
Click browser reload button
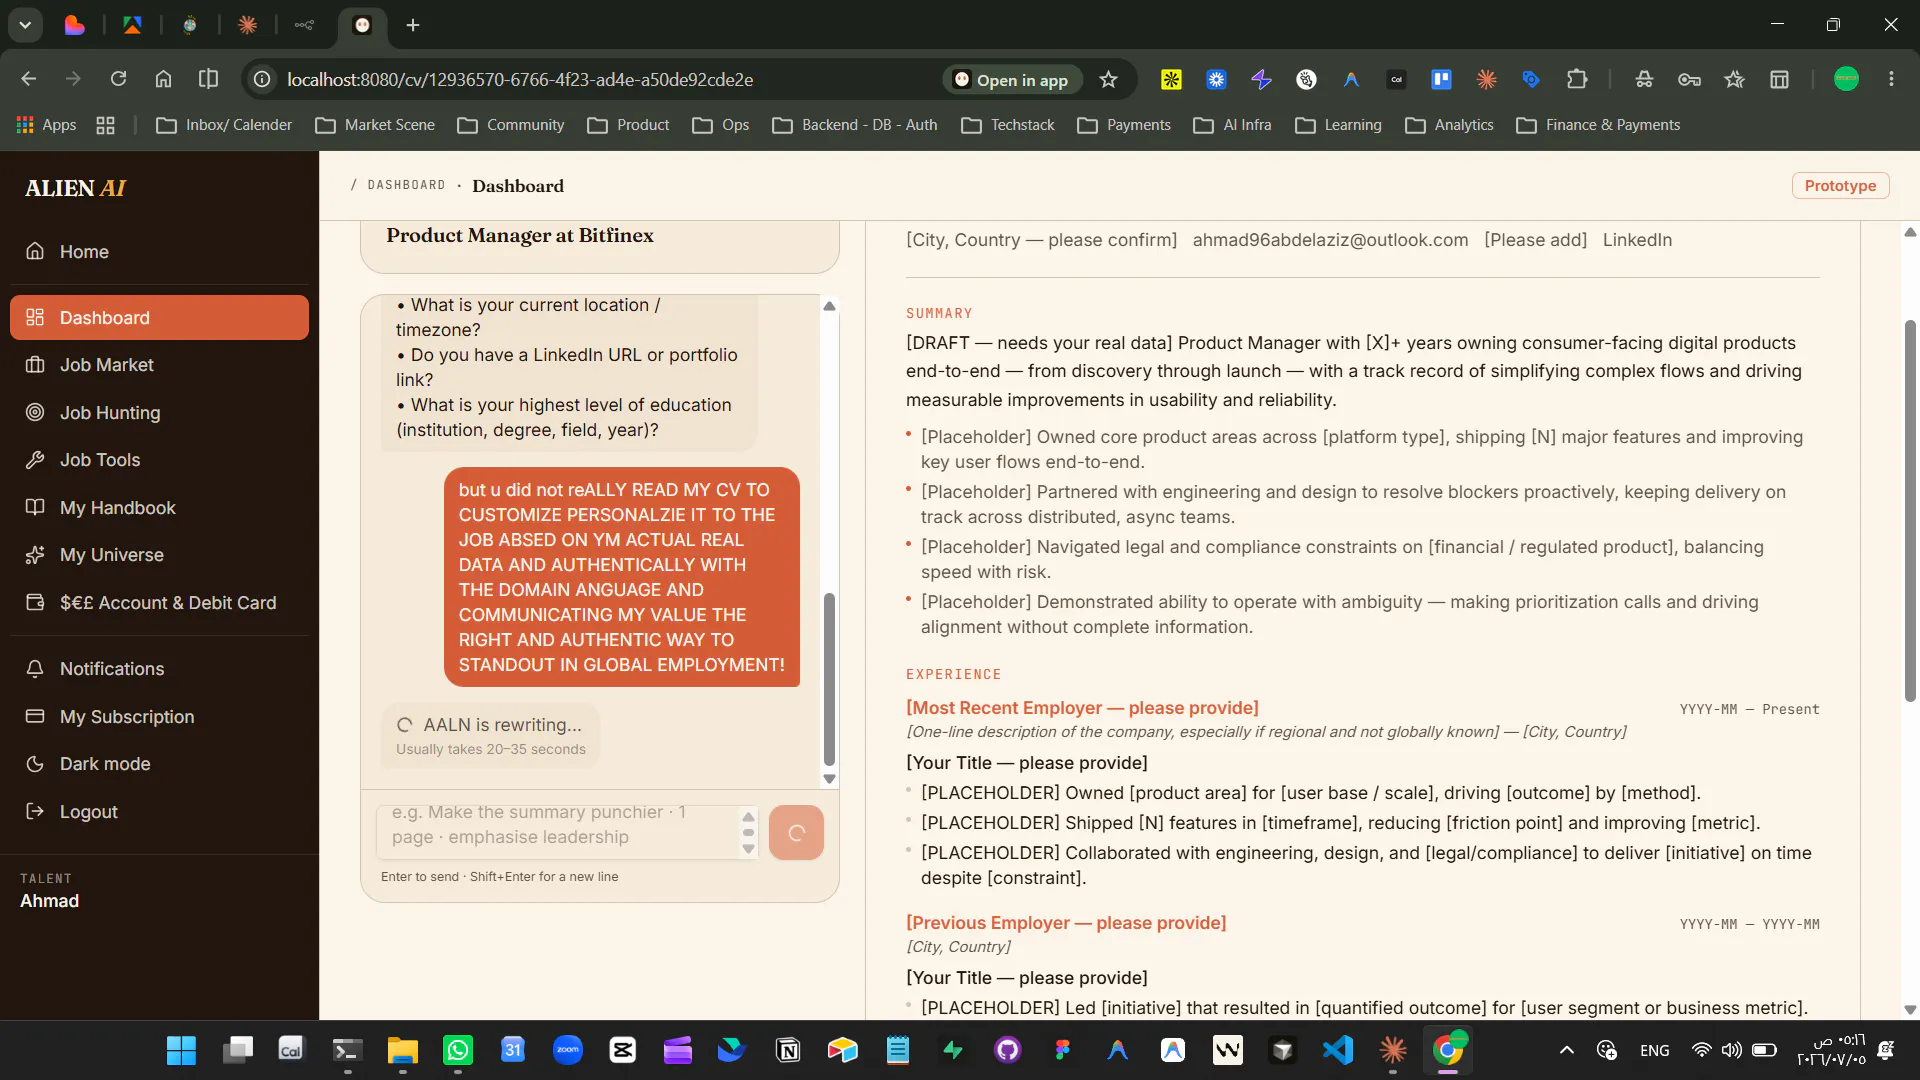click(x=118, y=79)
